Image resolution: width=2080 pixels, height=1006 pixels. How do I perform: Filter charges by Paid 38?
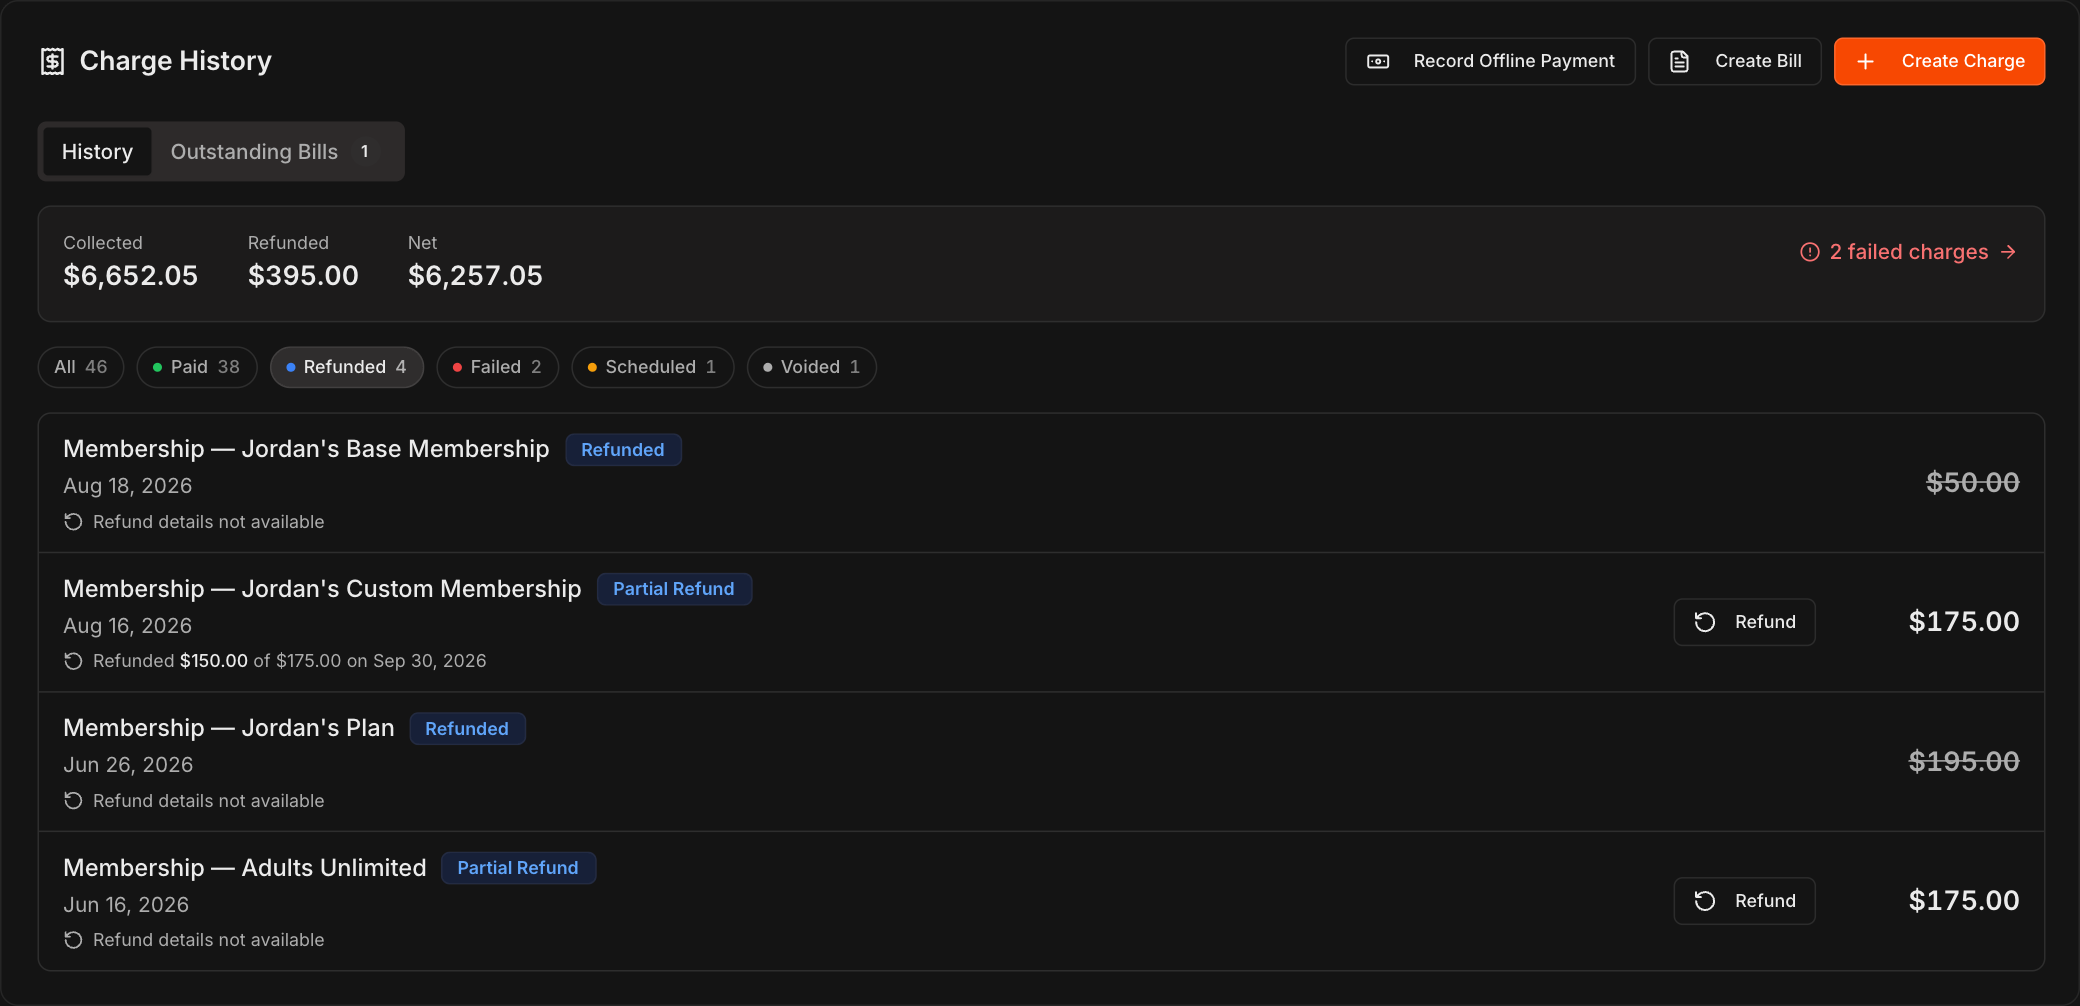pyautogui.click(x=197, y=367)
